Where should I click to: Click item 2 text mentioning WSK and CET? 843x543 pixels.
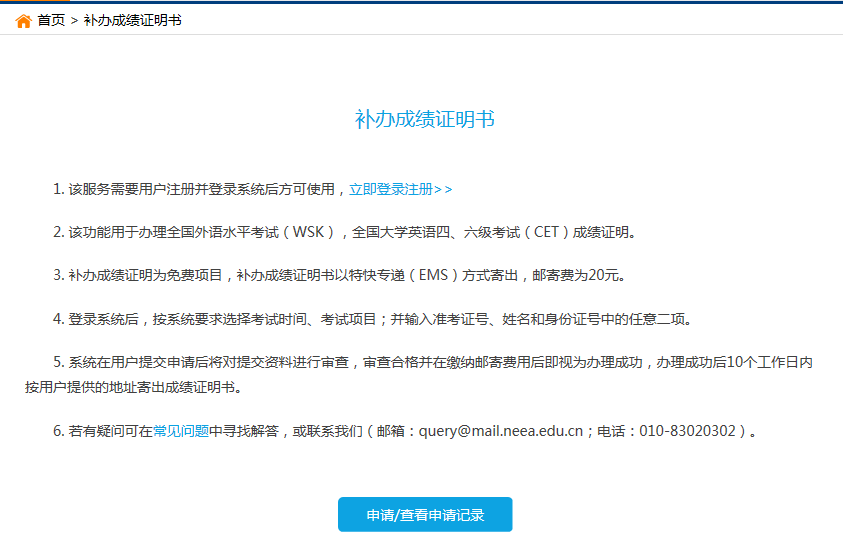coord(344,232)
